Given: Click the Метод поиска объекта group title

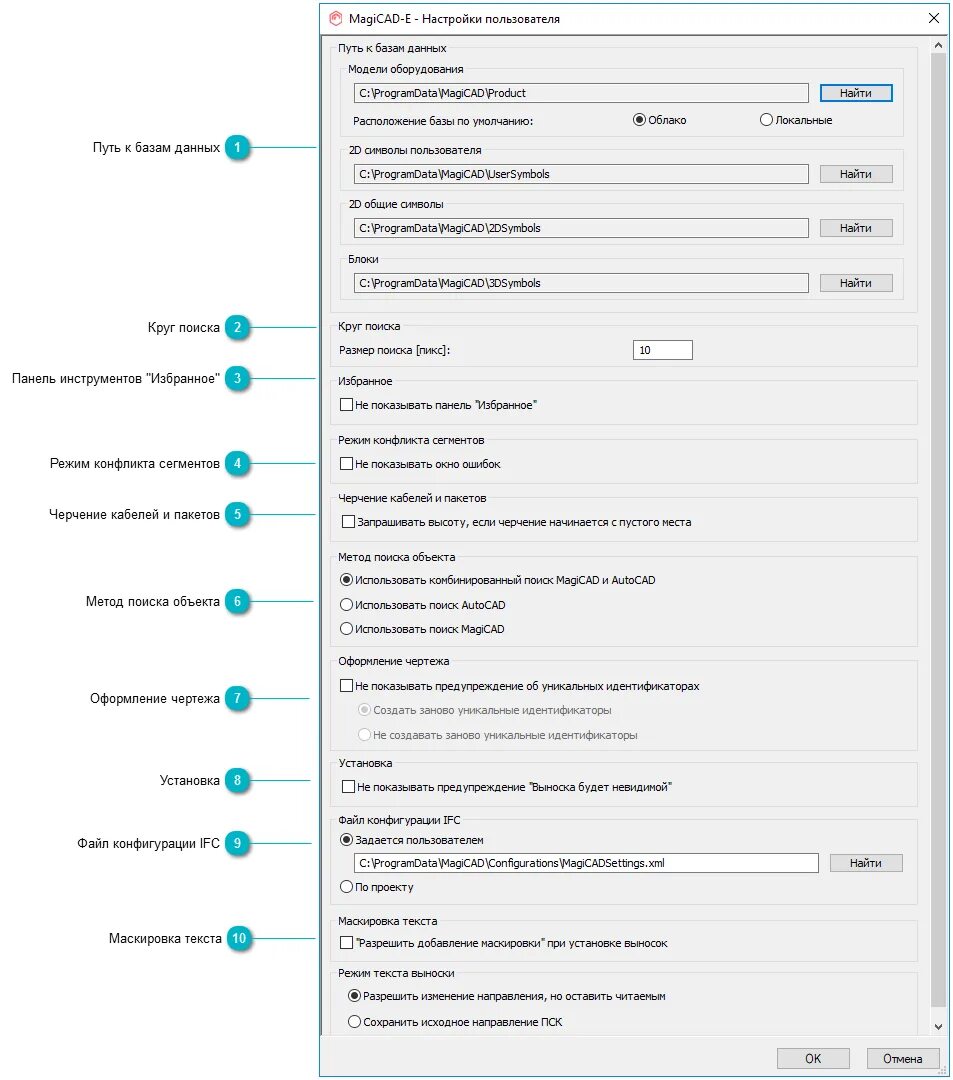Looking at the screenshot, I should [397, 557].
